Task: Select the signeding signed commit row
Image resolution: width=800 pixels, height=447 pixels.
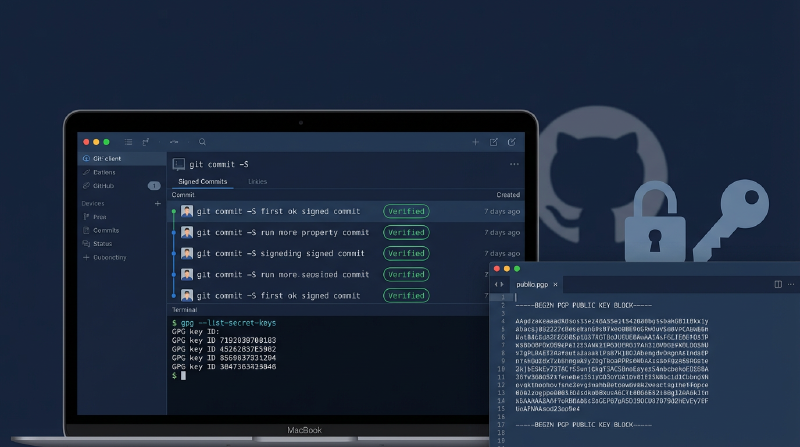Action: pos(346,253)
